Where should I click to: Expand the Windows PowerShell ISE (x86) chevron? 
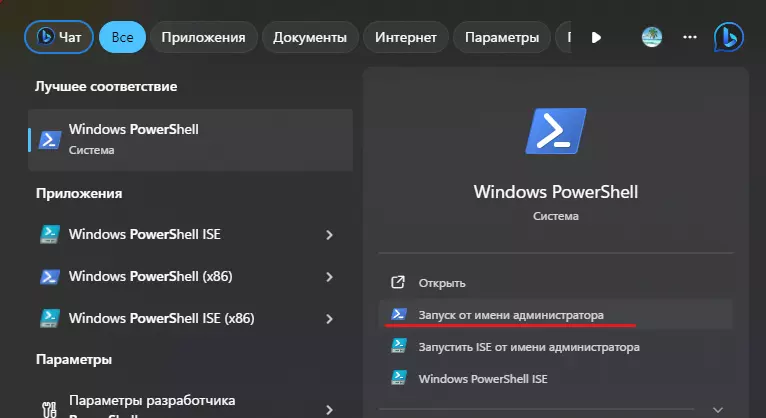(330, 319)
